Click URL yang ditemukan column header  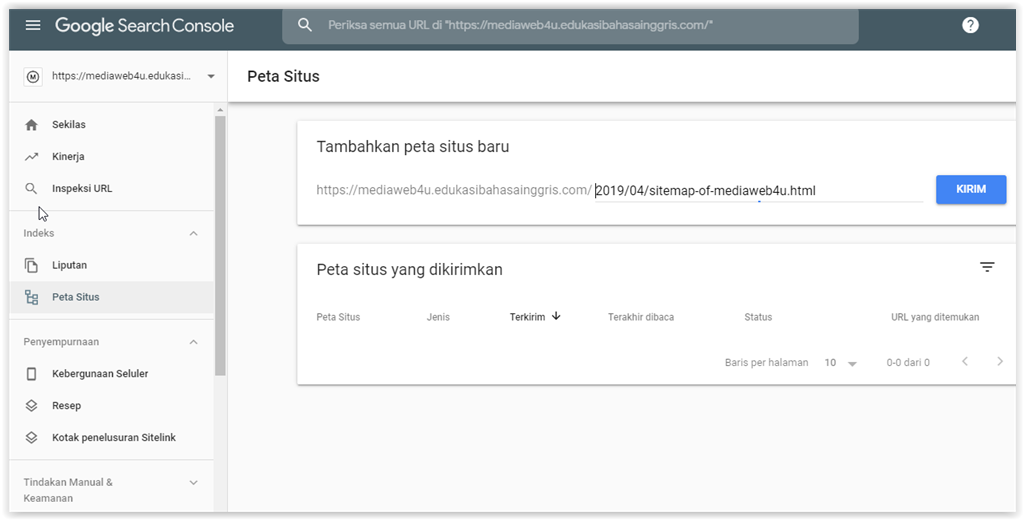935,317
